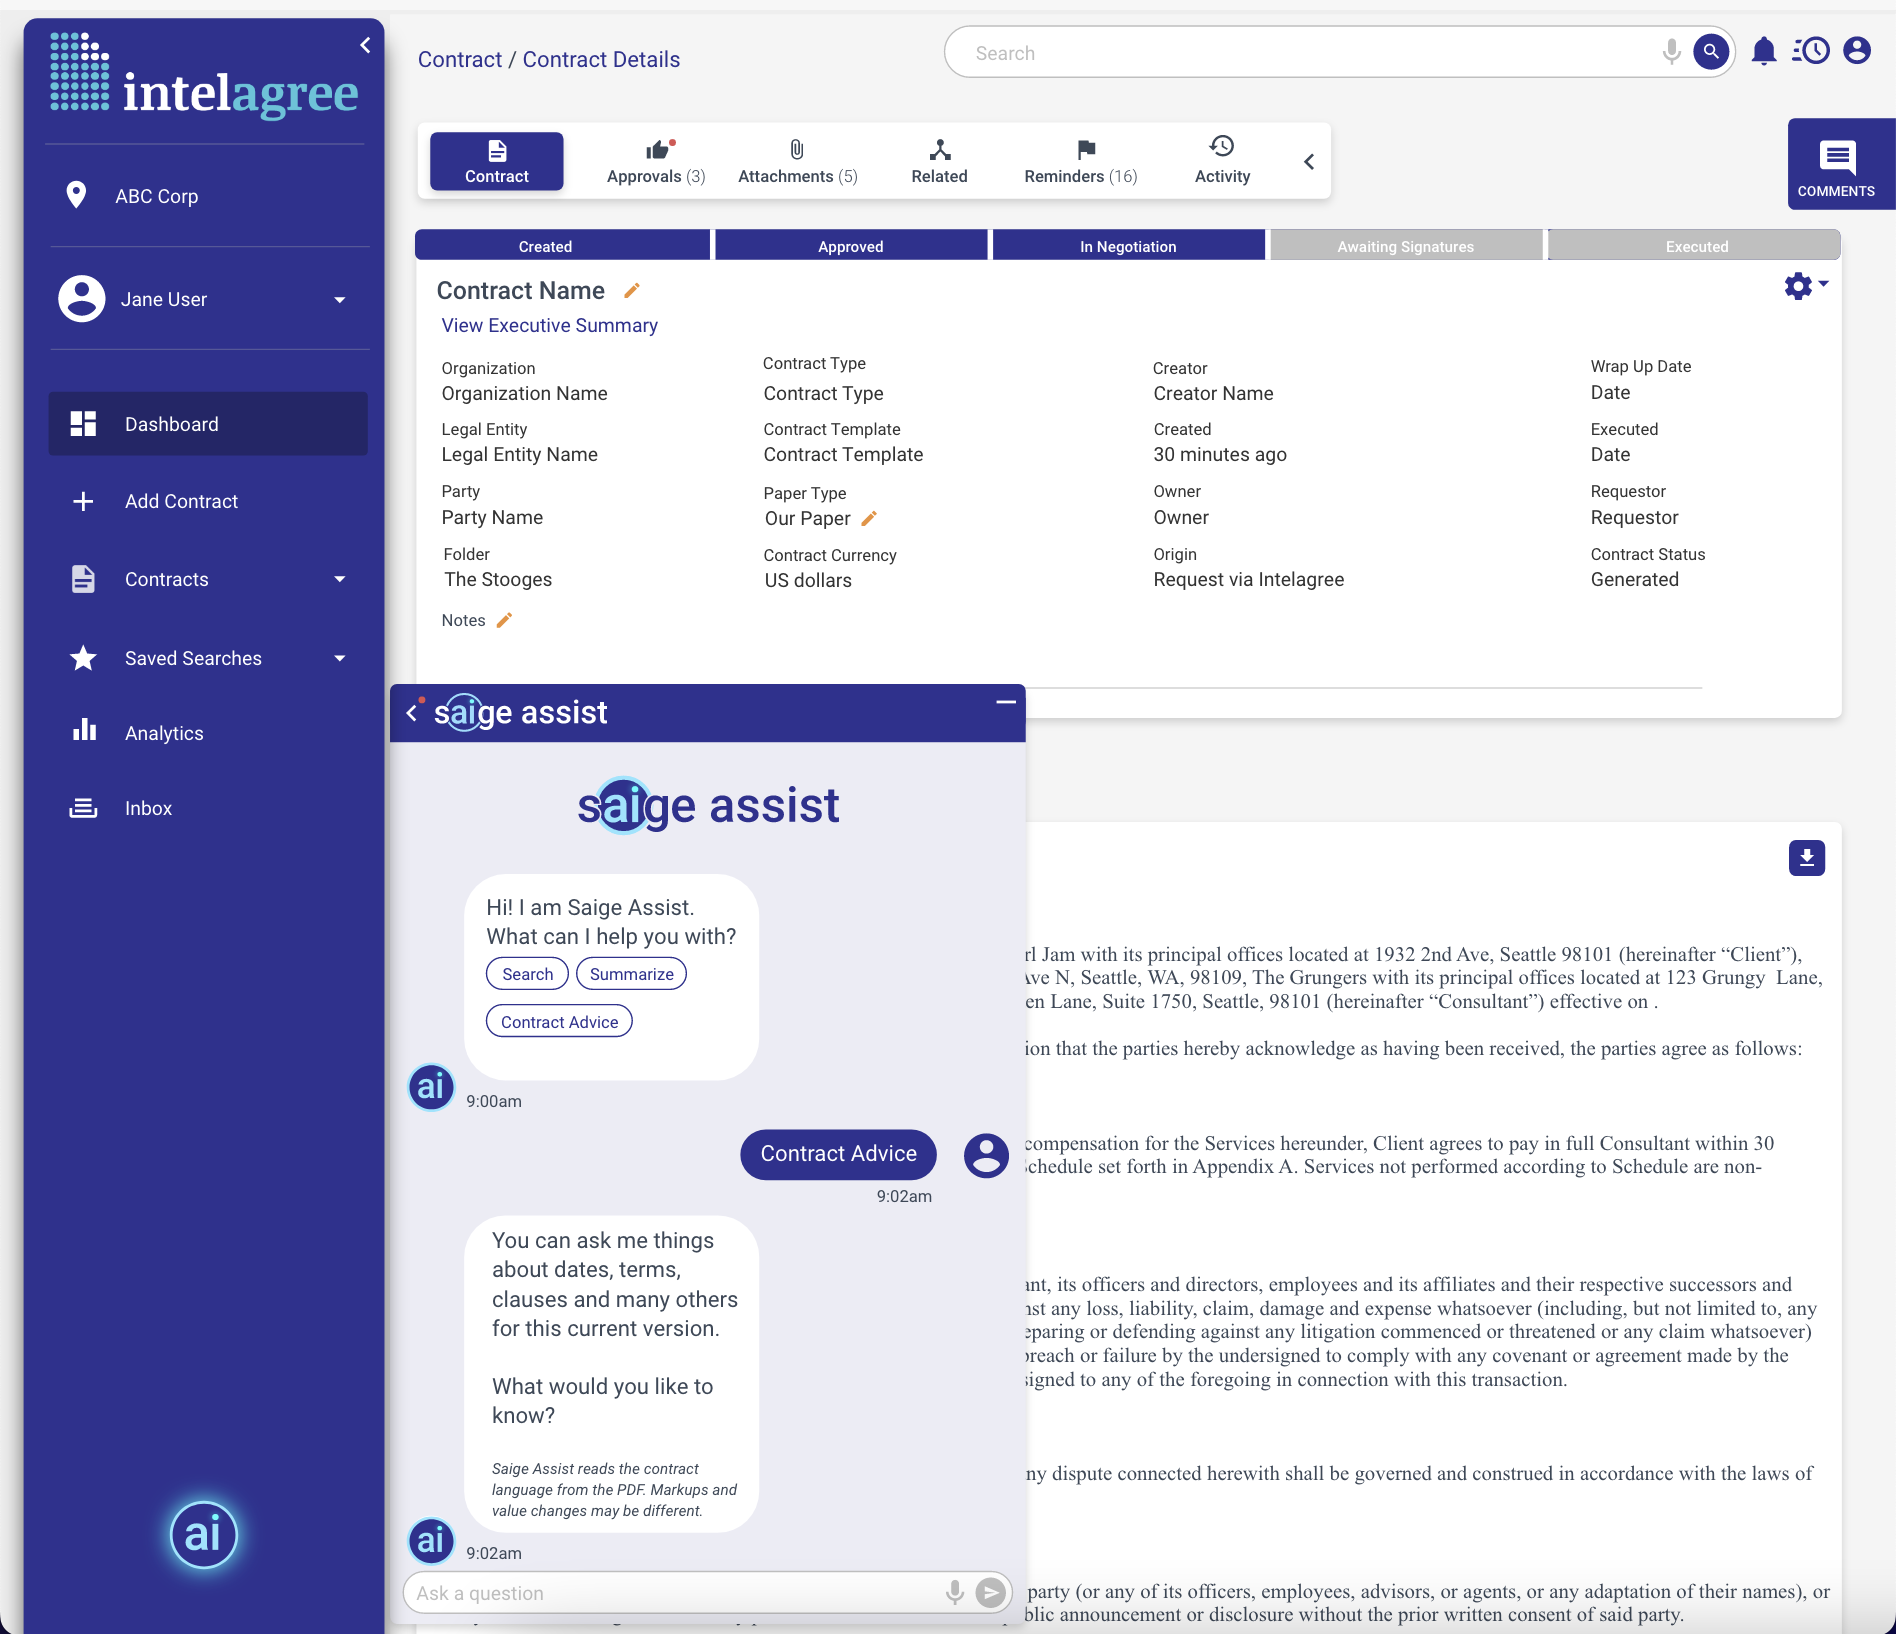
Task: Click the microphone in Ask a question field
Action: (955, 1592)
